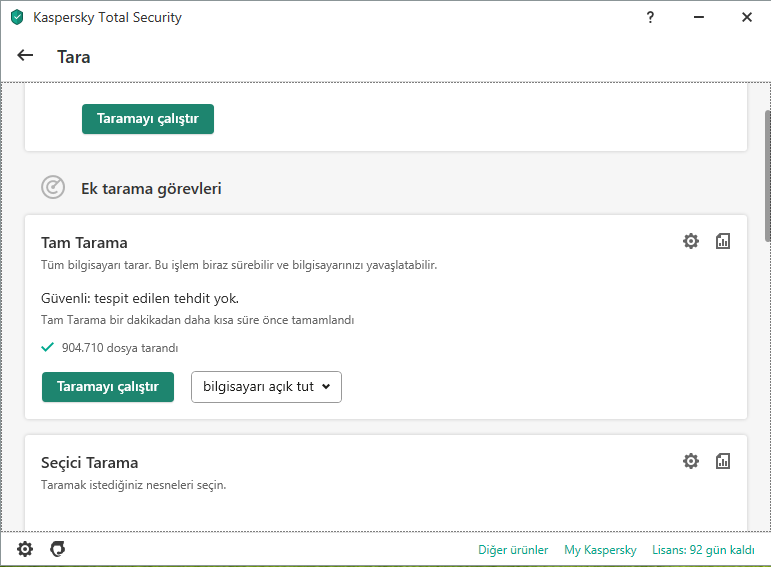Click the green checkmark beside 904.710 dosya tarandı

[x=48, y=347]
